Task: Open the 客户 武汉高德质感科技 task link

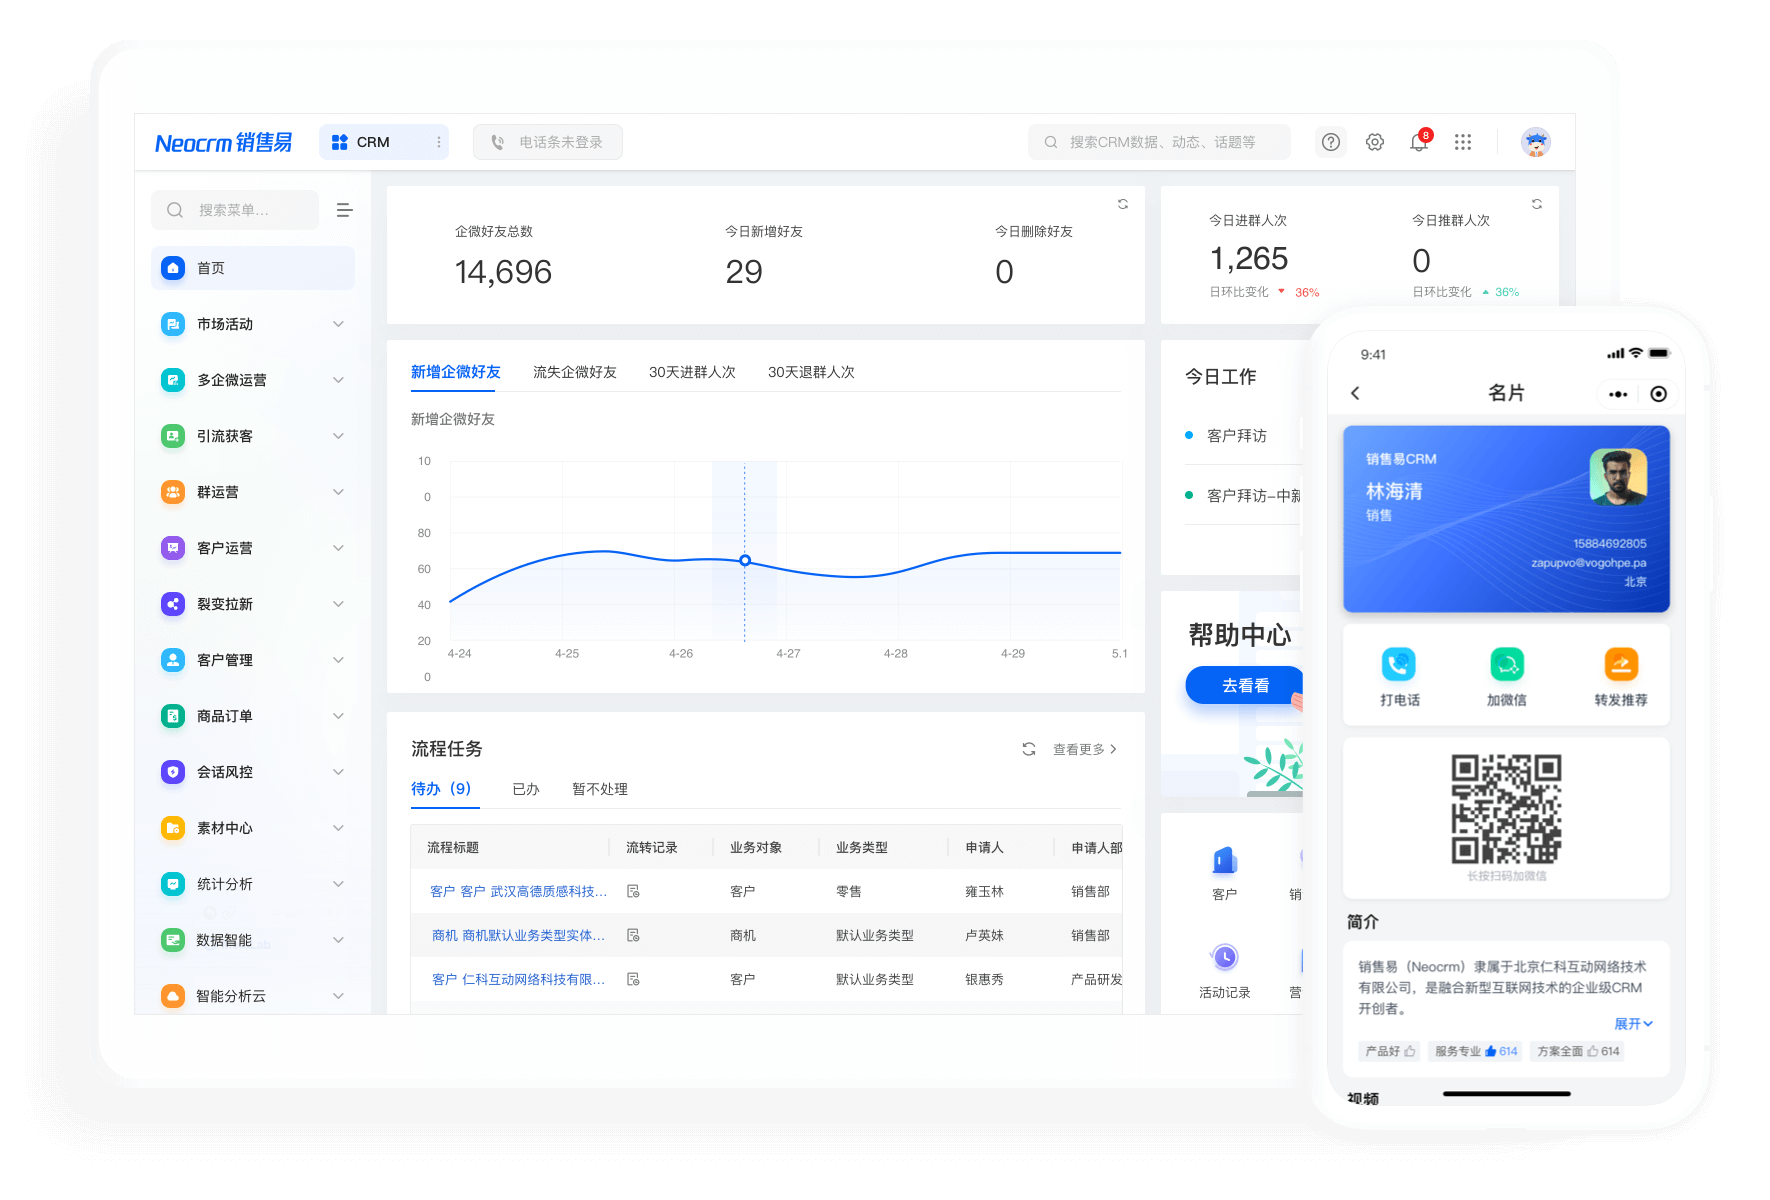Action: pyautogui.click(x=519, y=891)
